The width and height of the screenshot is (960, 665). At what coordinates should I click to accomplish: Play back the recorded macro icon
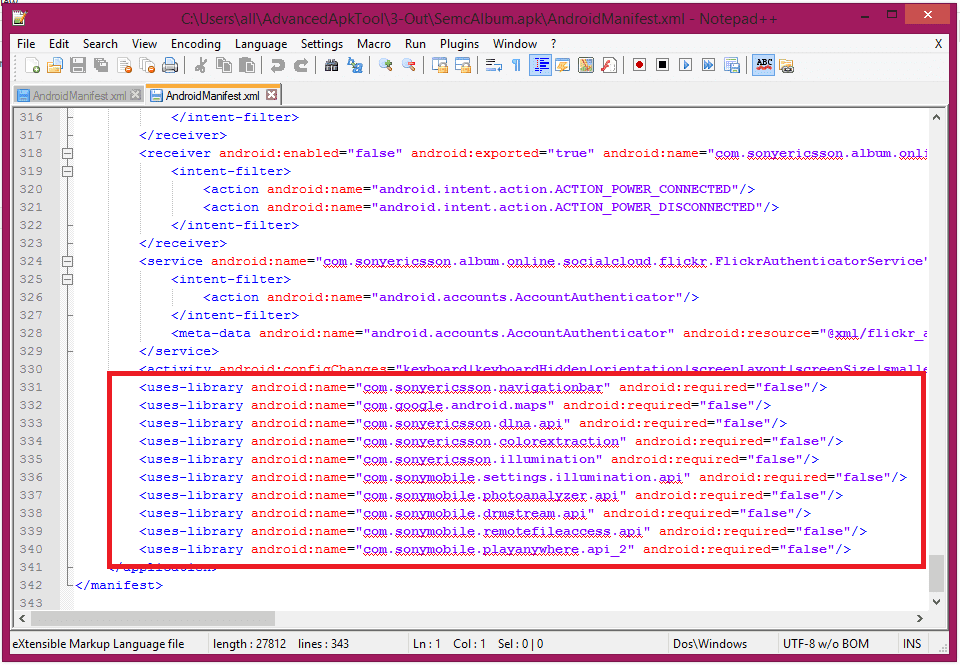[686, 65]
